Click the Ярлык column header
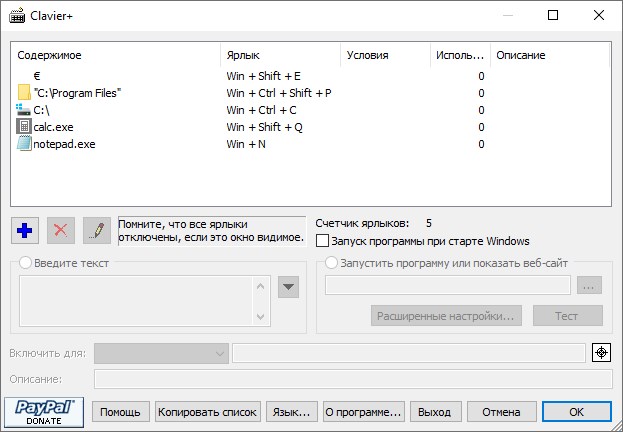This screenshot has width=623, height=432. [280, 55]
